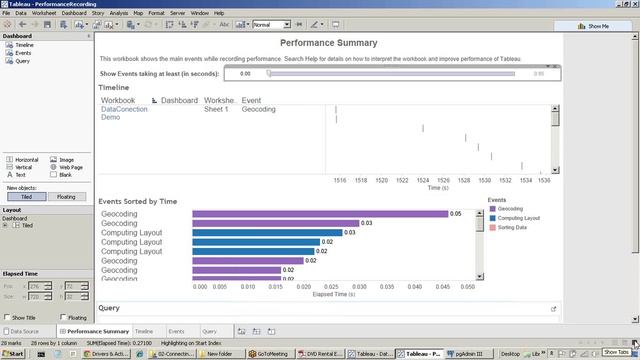Viewport: 640px width, 360px height.
Task: Click the New Worksheet toolbar icon
Action: coord(79,24)
